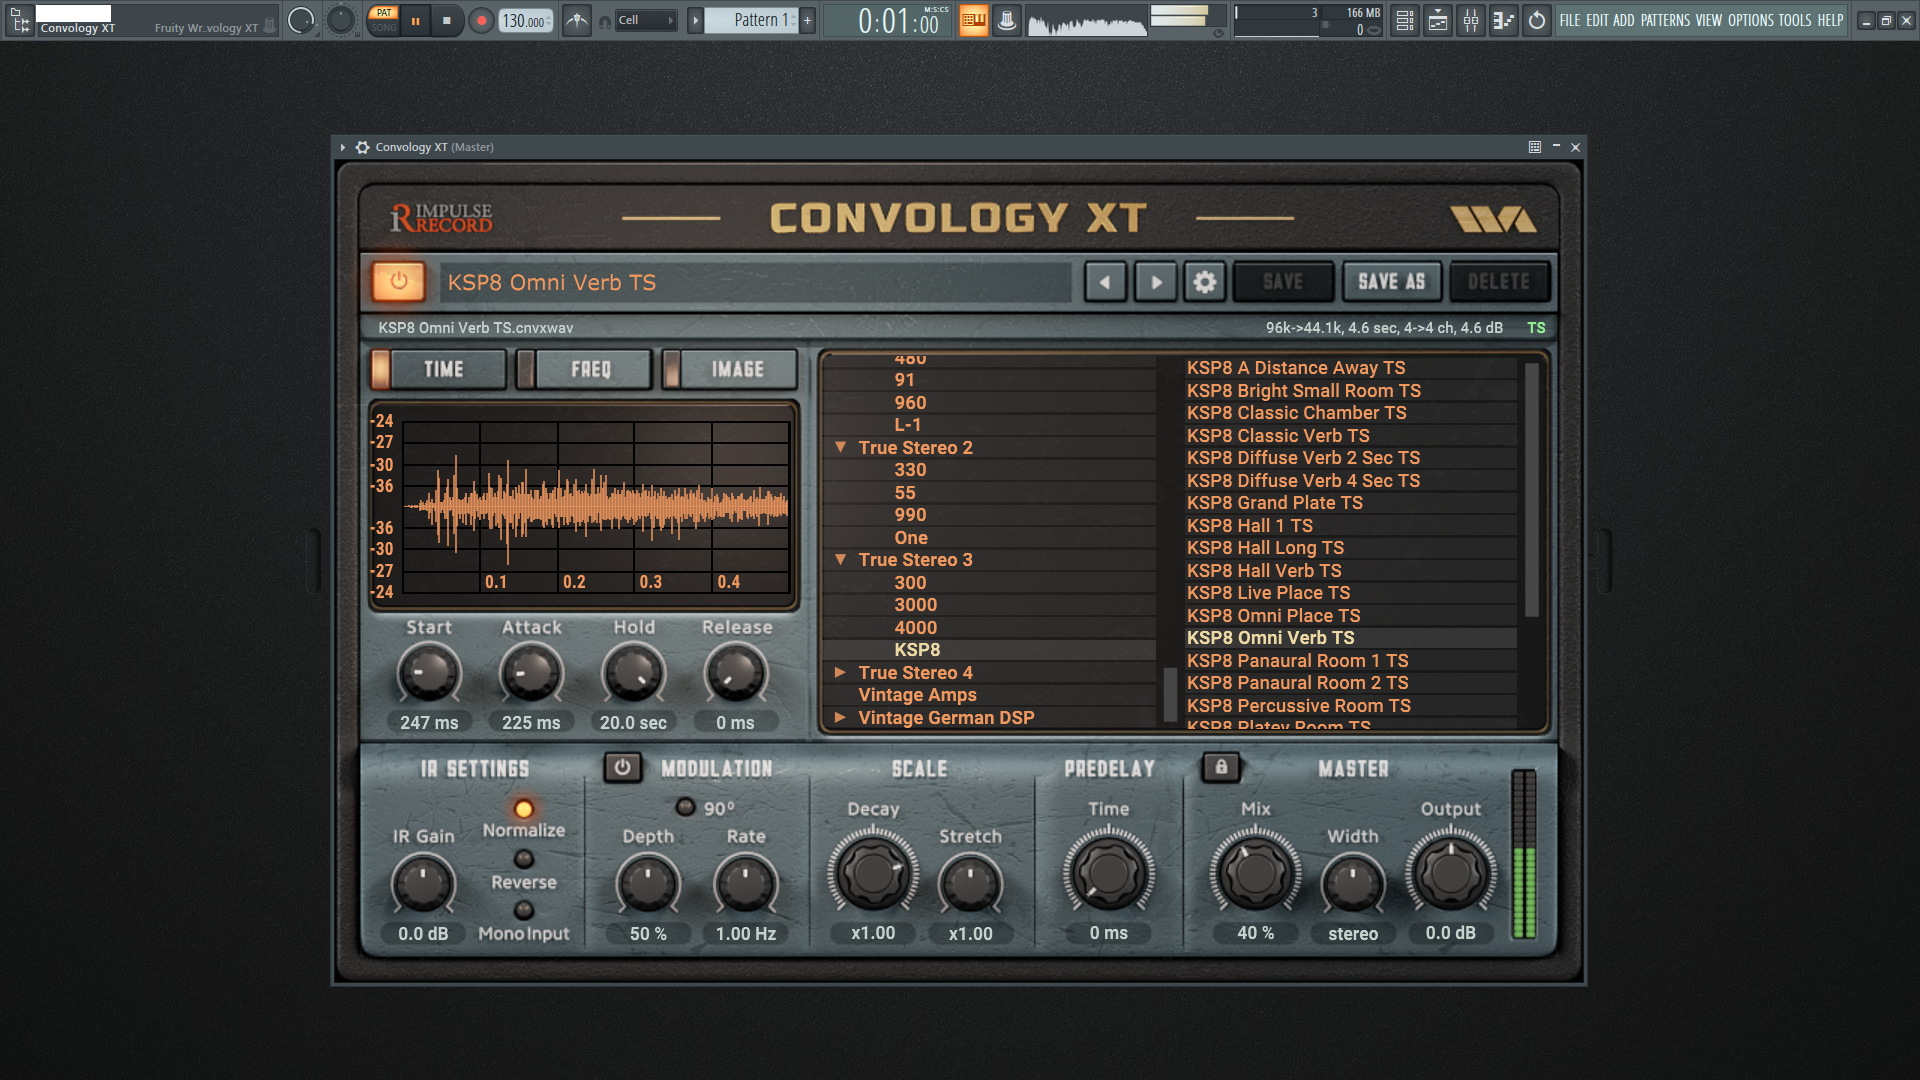The image size is (1920, 1080).
Task: Open the plugin window options arrow
Action: [x=342, y=147]
